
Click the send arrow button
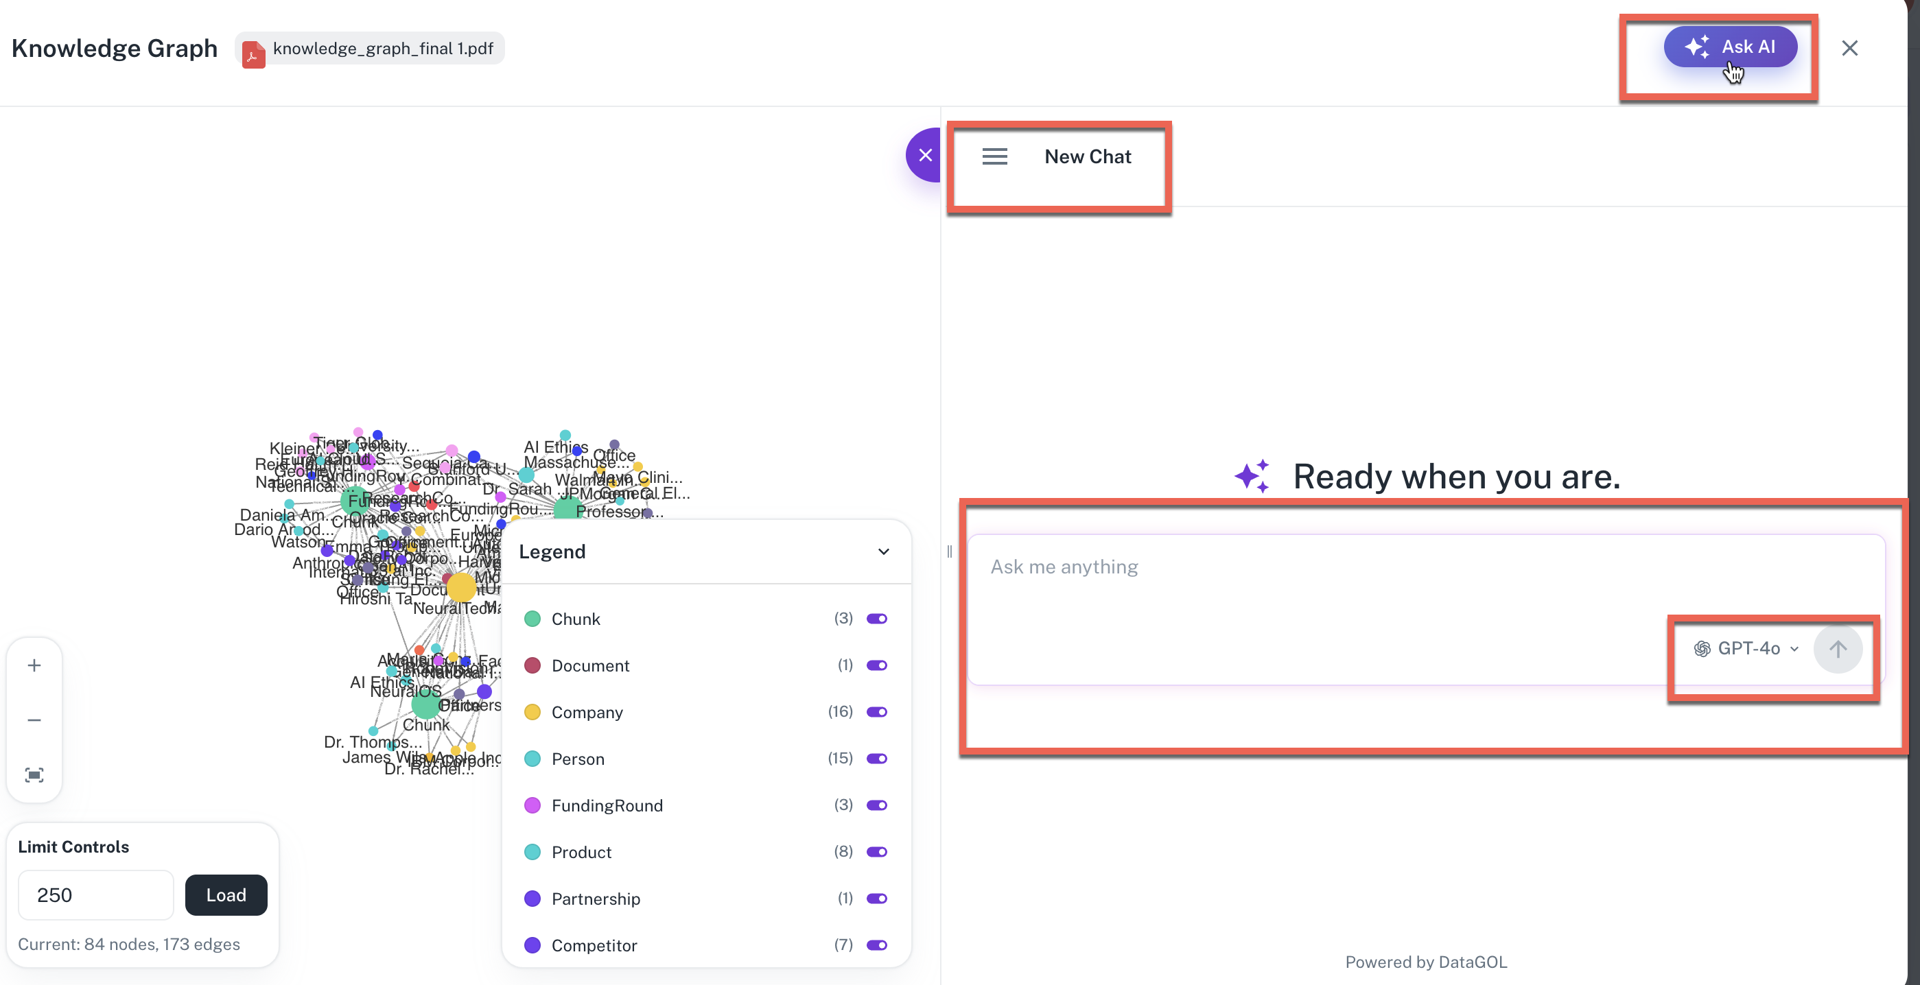coord(1837,649)
